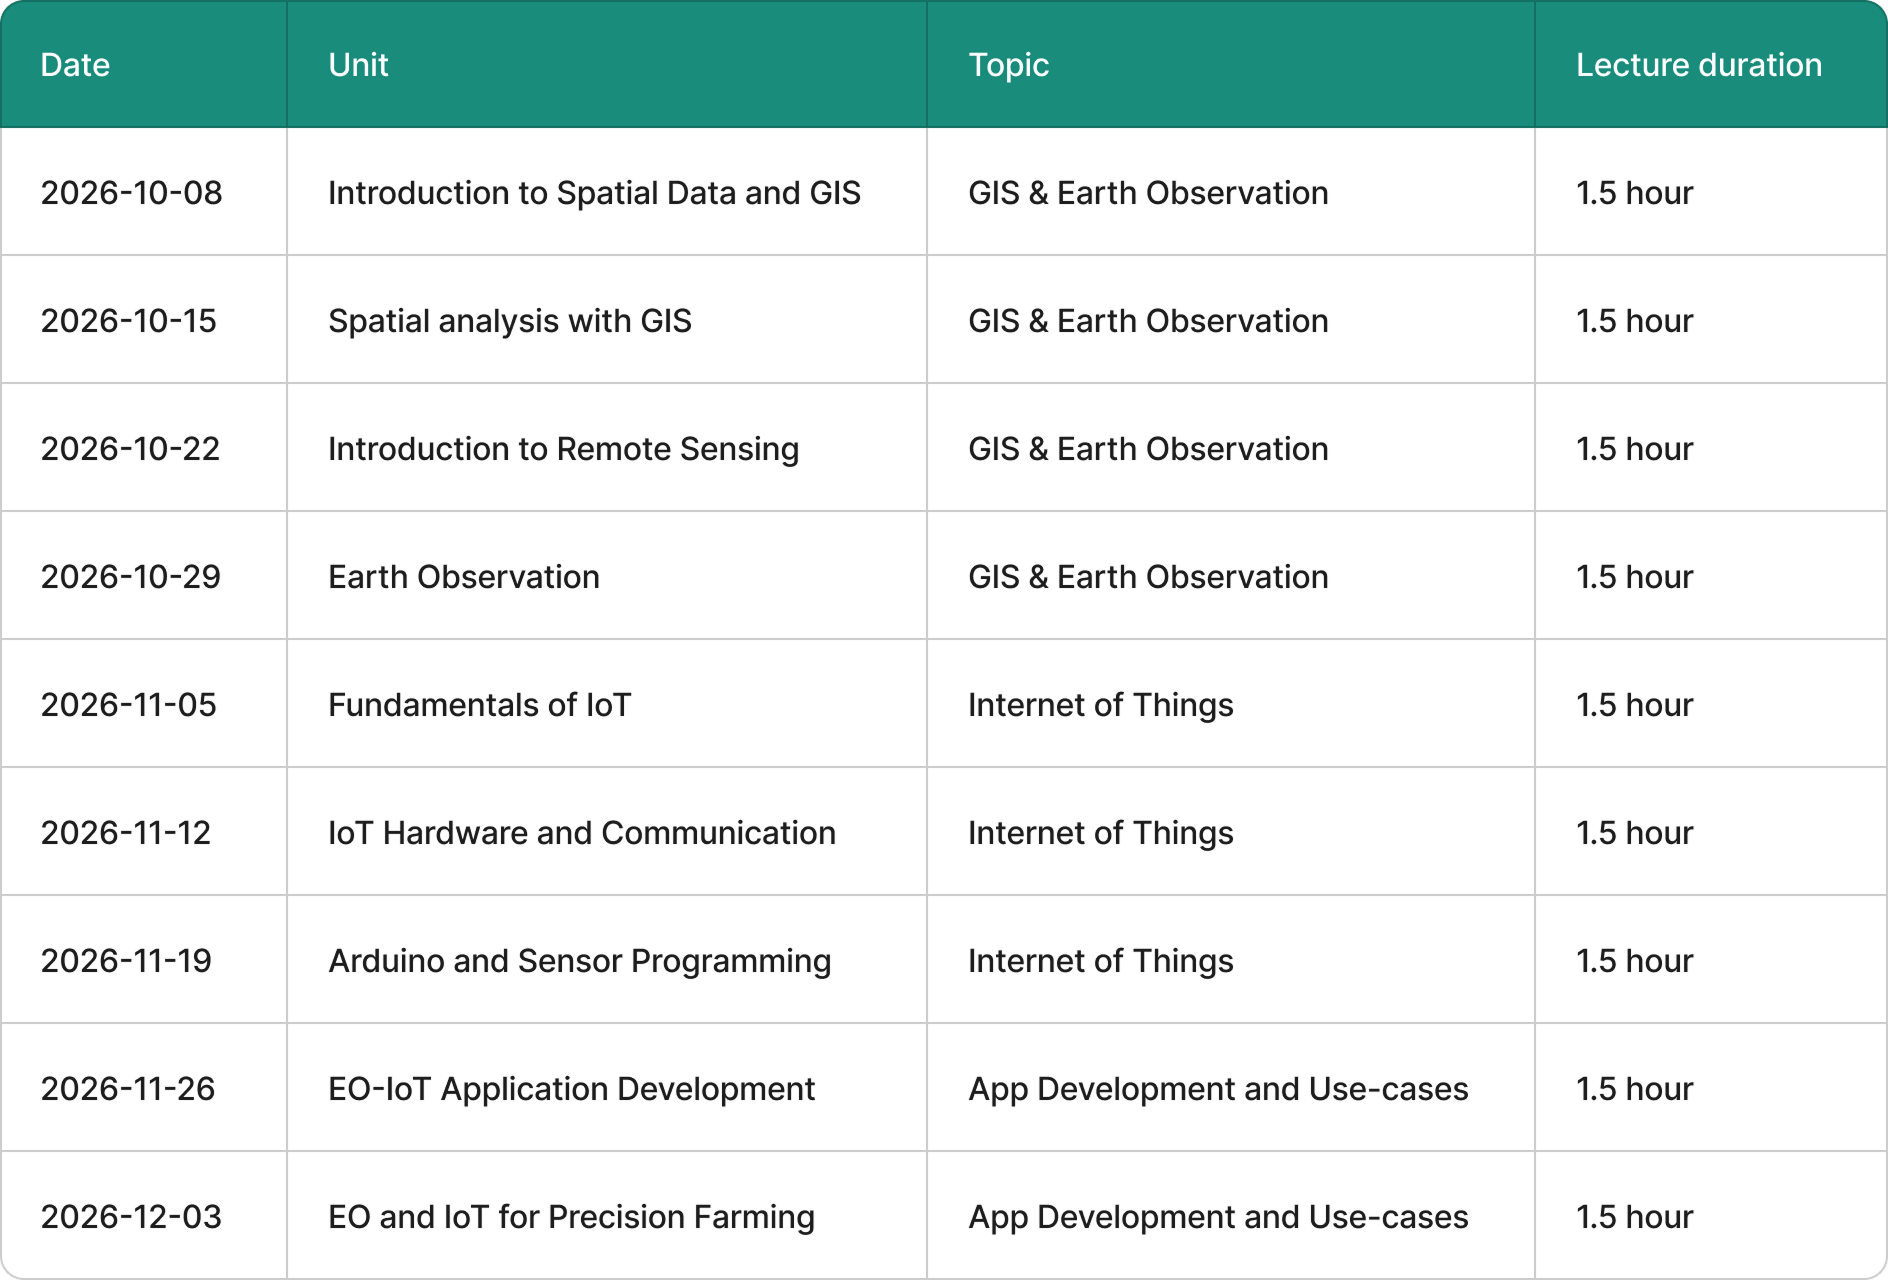
Task: Select the date 2026-11-26
Action: [128, 1089]
